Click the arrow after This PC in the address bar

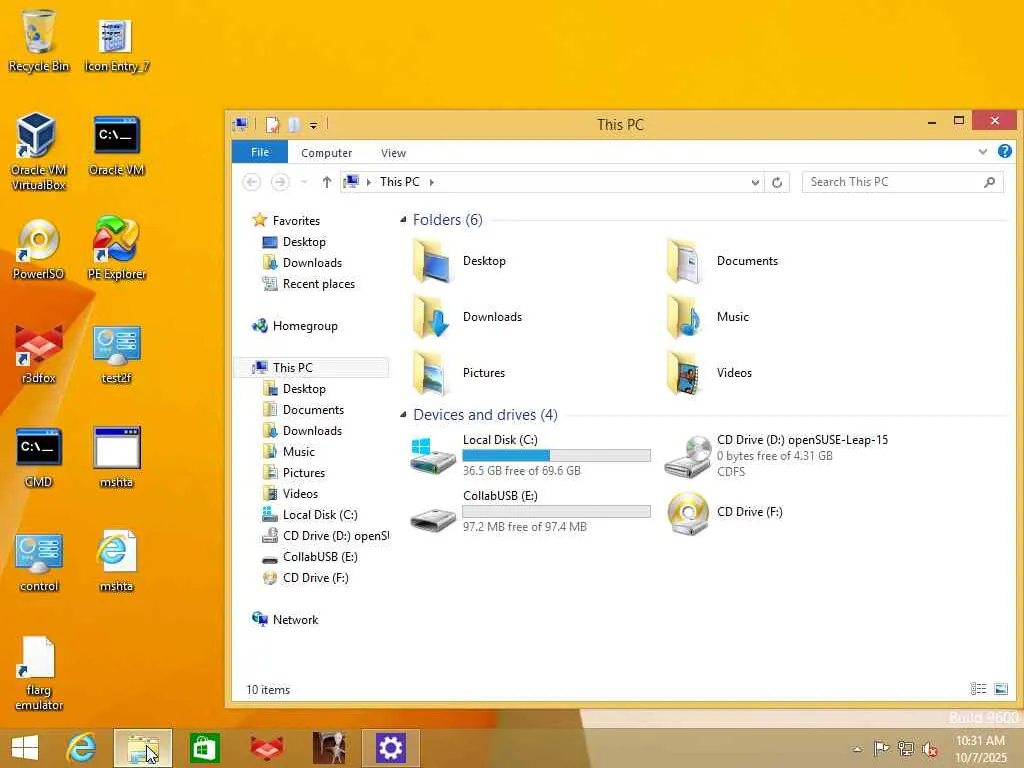click(432, 182)
